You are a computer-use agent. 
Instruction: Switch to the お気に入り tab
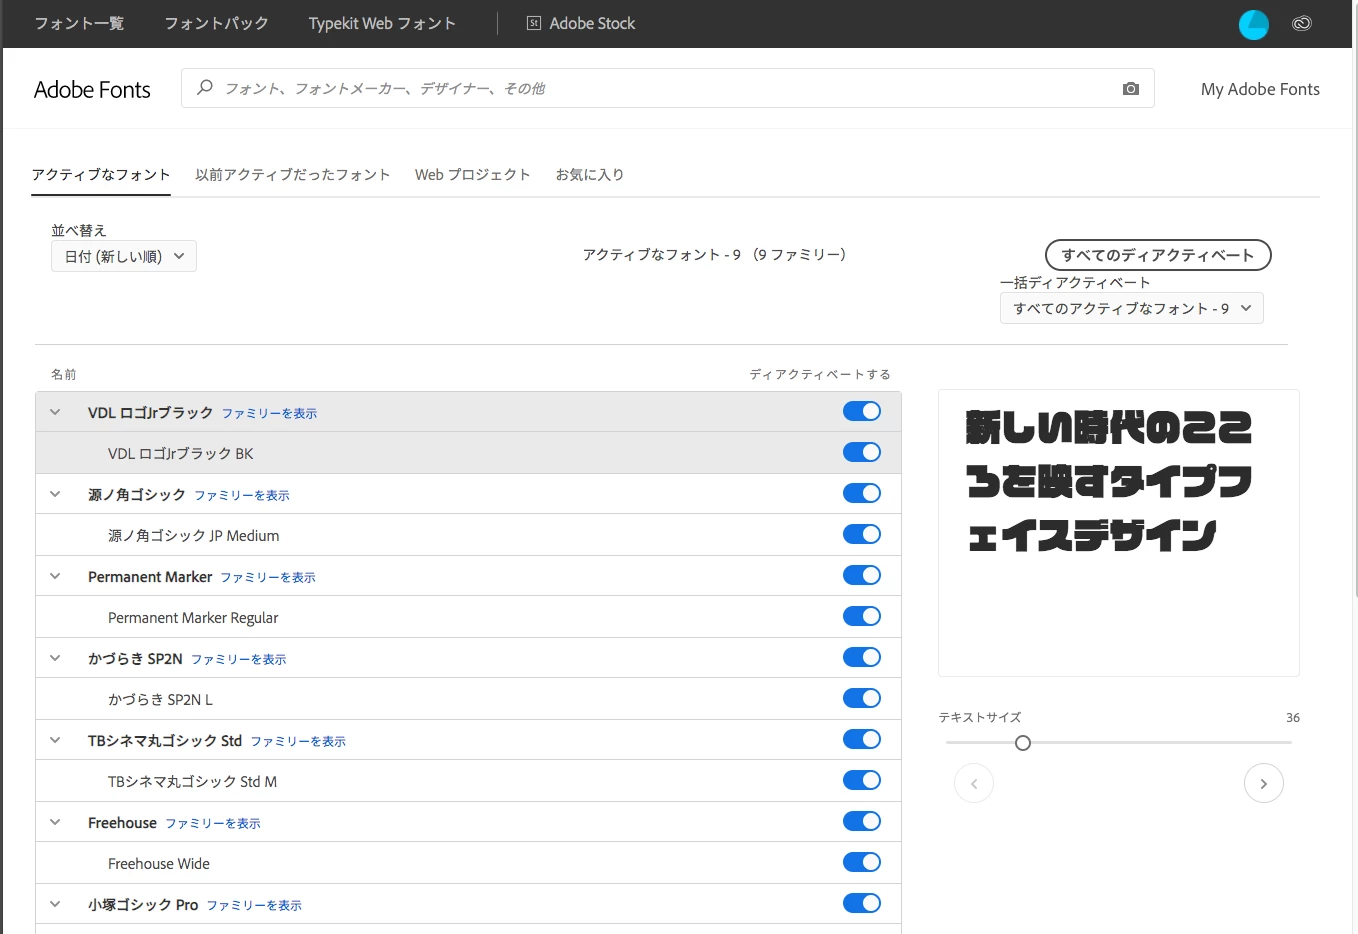pos(590,174)
